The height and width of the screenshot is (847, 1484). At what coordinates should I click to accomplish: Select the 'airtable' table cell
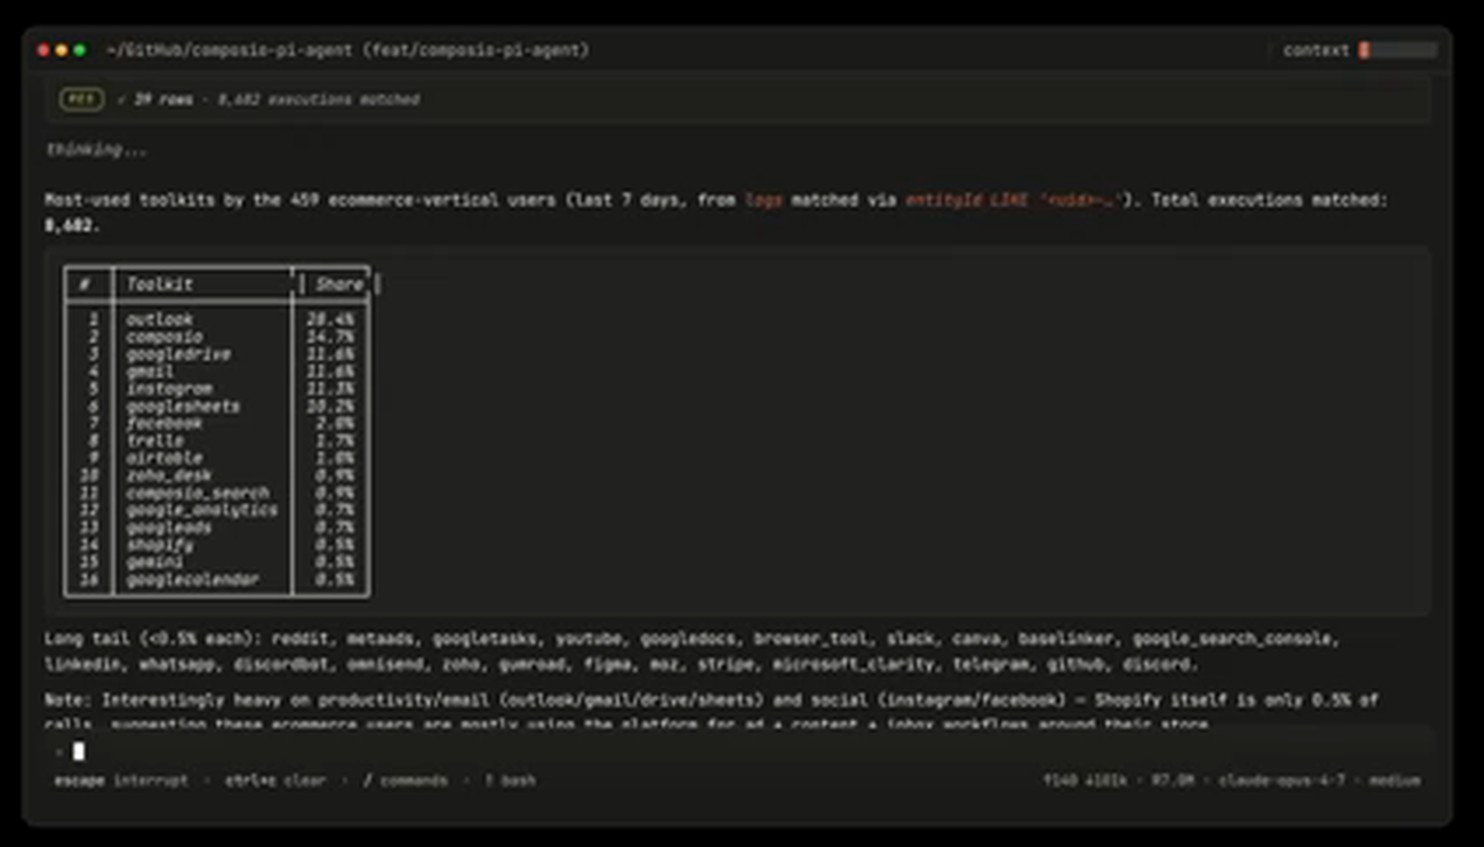click(x=164, y=458)
